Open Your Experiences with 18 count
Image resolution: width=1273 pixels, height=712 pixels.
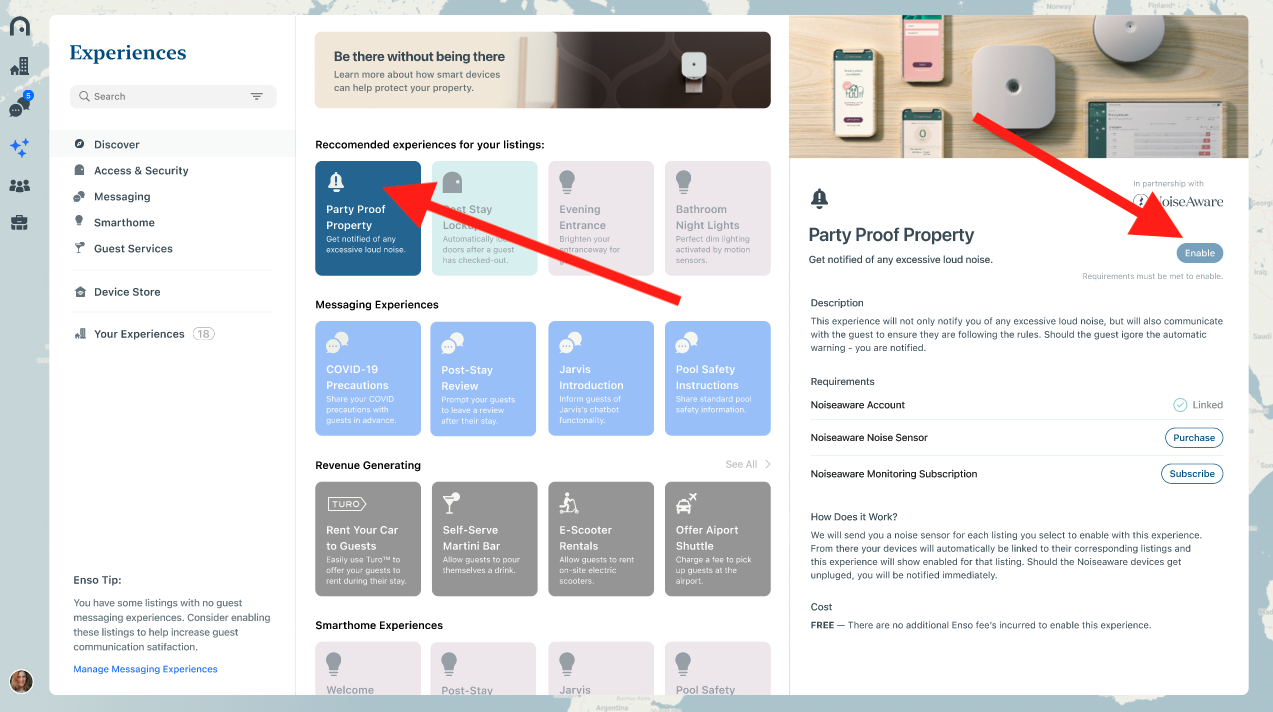144,334
